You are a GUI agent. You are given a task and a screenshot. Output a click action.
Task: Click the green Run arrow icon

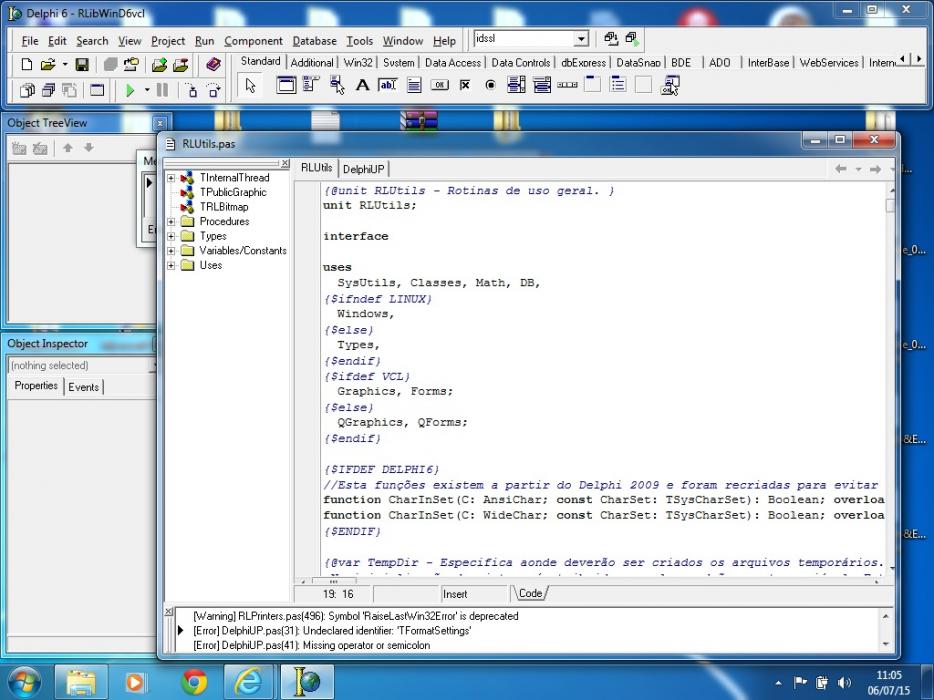130,91
